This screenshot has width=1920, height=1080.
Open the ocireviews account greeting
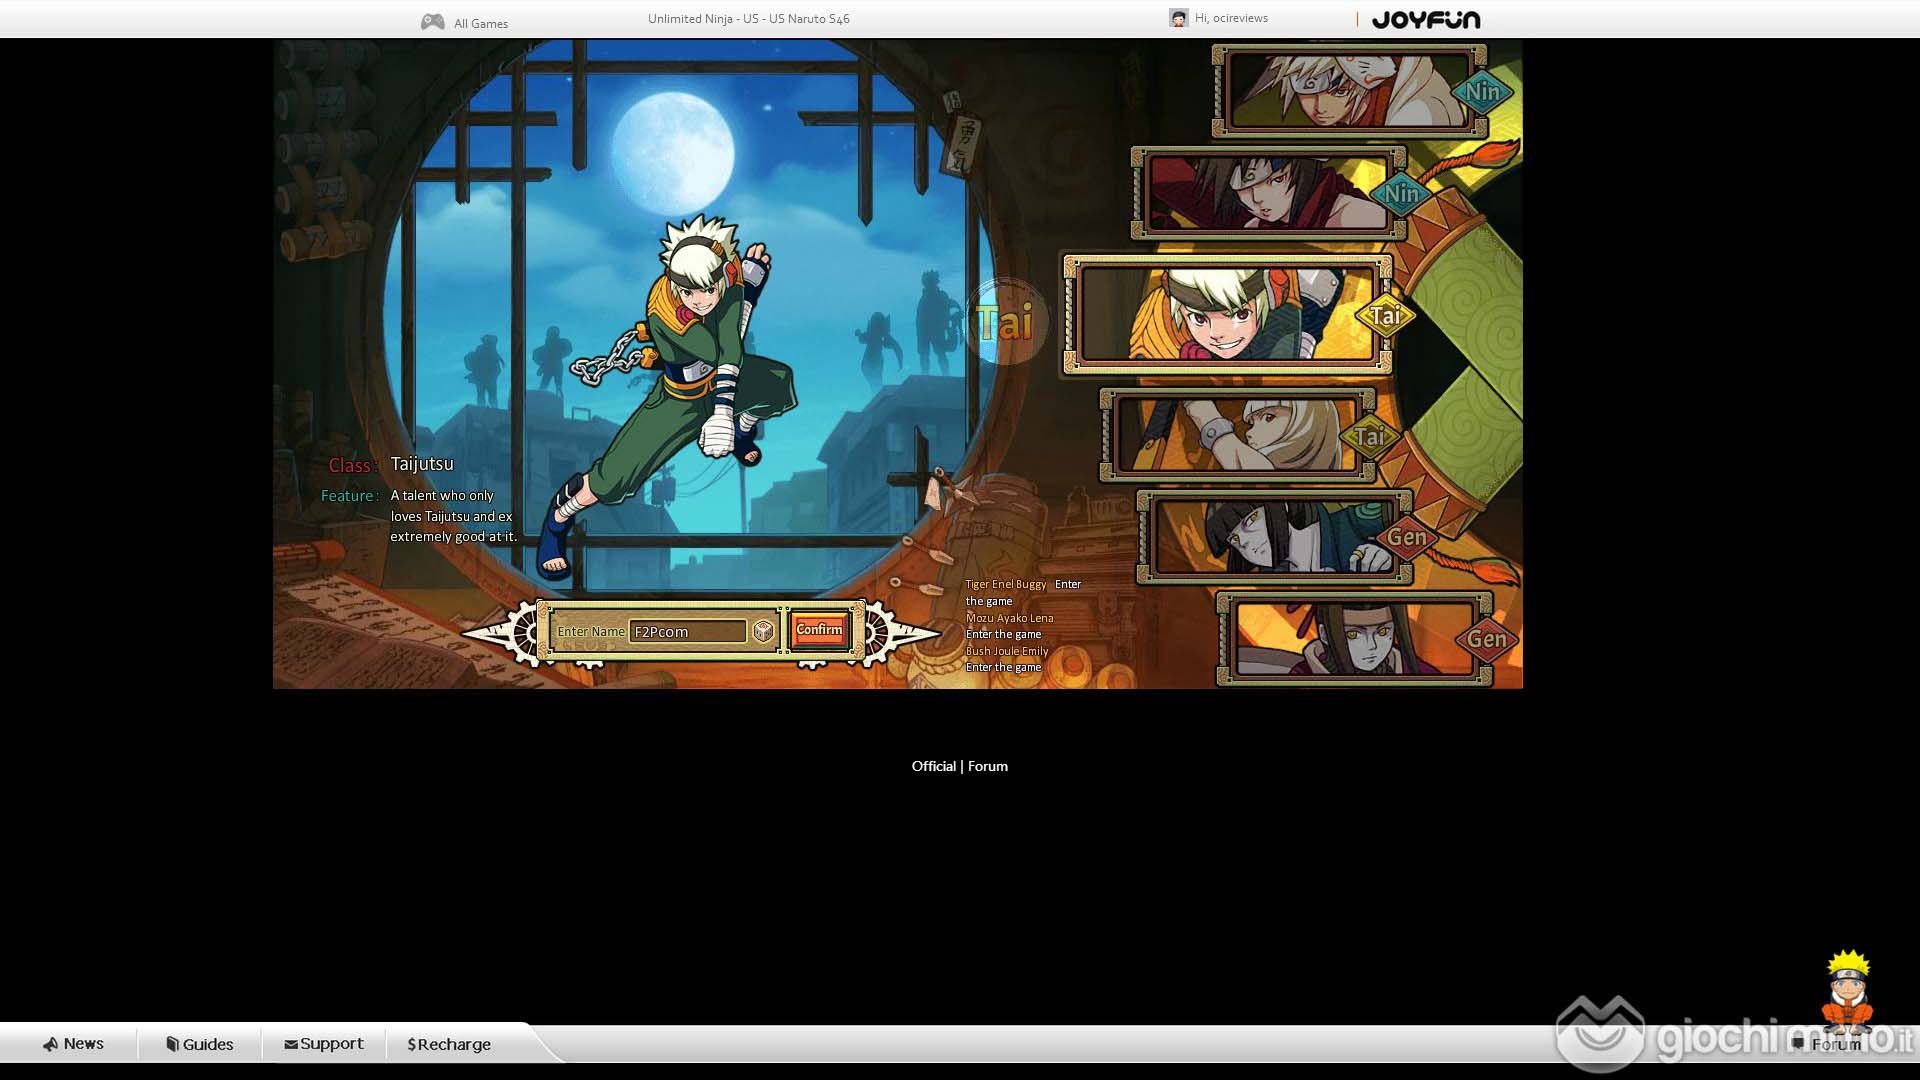point(1231,18)
